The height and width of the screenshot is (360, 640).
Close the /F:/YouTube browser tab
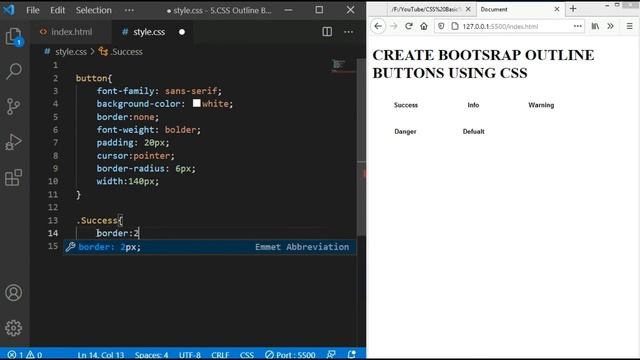[468, 9]
